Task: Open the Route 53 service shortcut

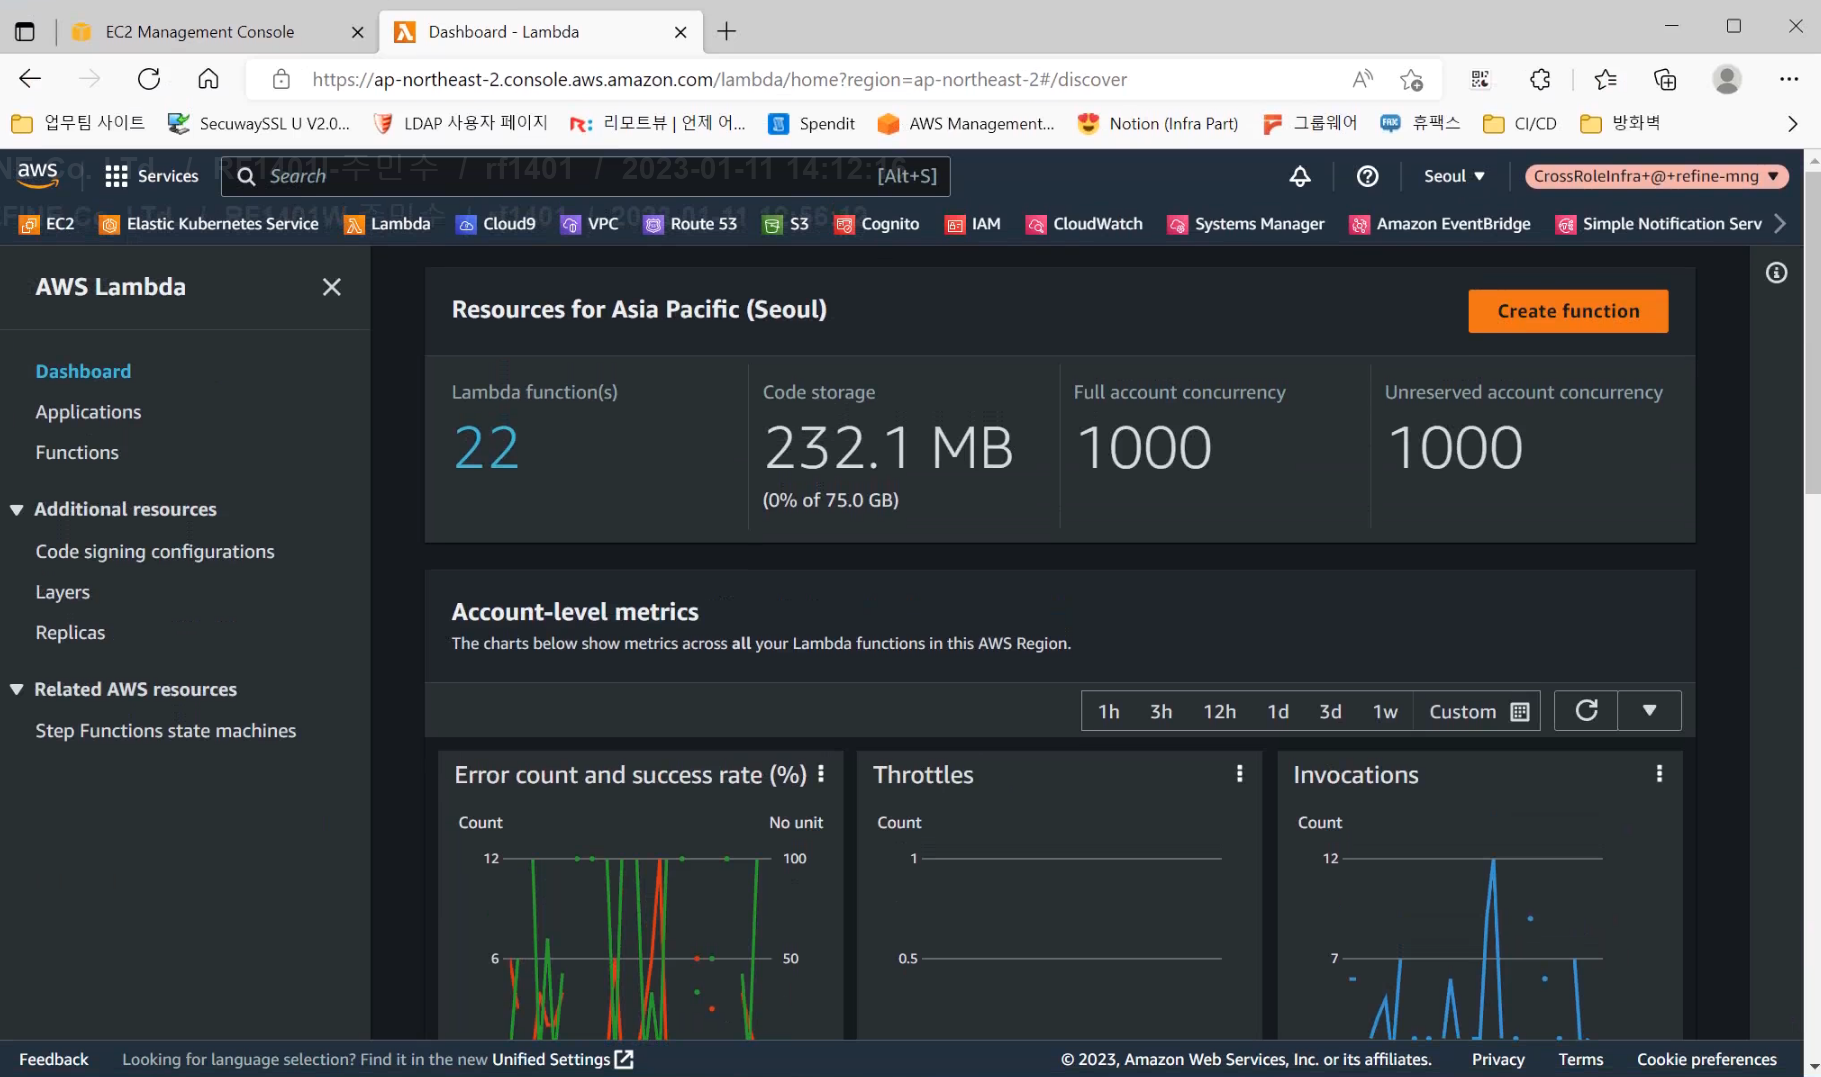Action: (691, 224)
